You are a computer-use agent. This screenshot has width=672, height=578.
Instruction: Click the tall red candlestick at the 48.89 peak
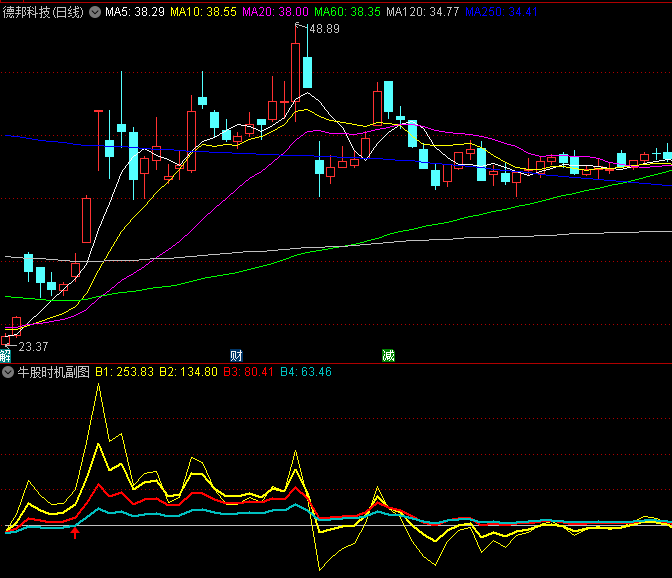[x=295, y=72]
